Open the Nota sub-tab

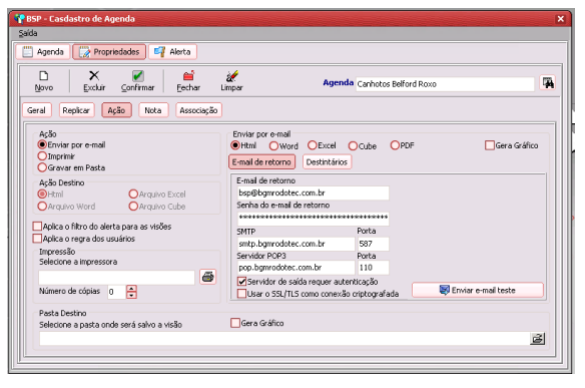153,110
